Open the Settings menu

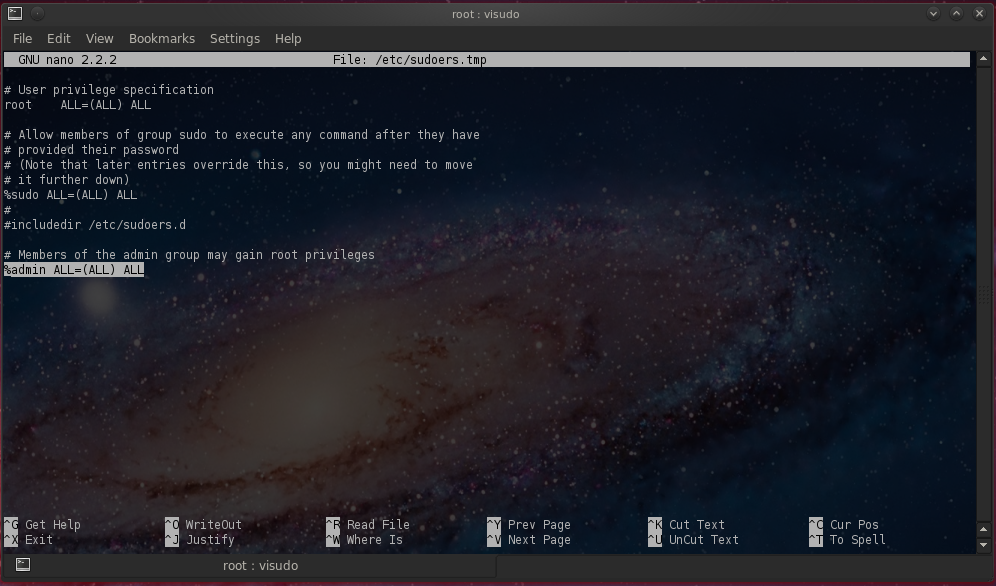[x=234, y=38]
